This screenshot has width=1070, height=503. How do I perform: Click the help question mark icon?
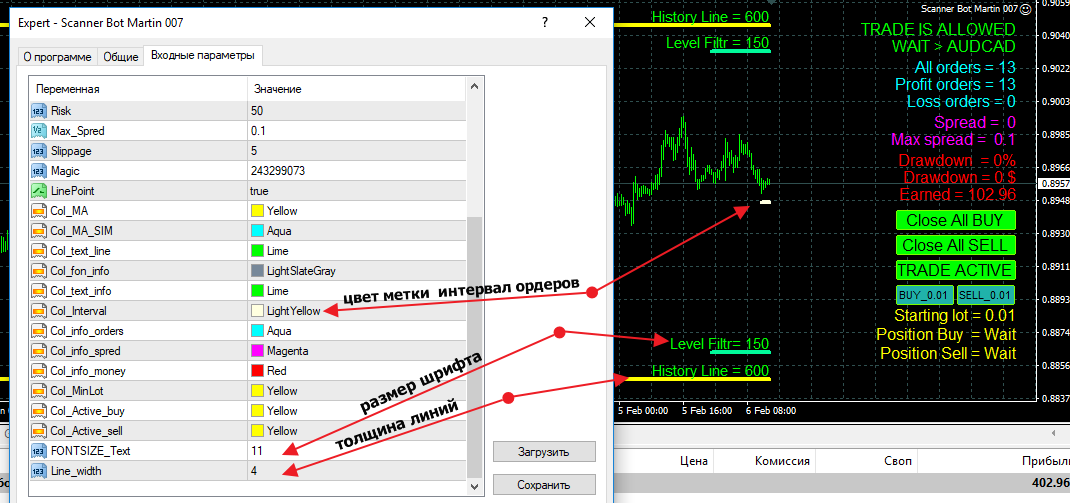(x=545, y=23)
